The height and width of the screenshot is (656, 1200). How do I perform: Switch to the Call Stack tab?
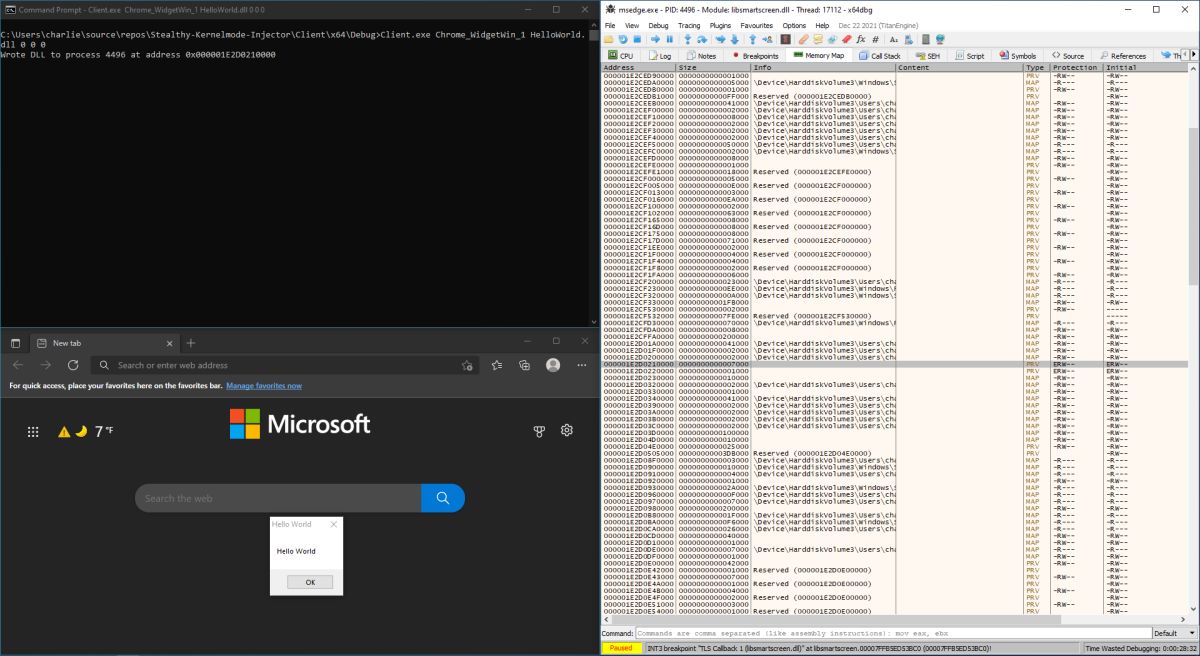coord(880,56)
